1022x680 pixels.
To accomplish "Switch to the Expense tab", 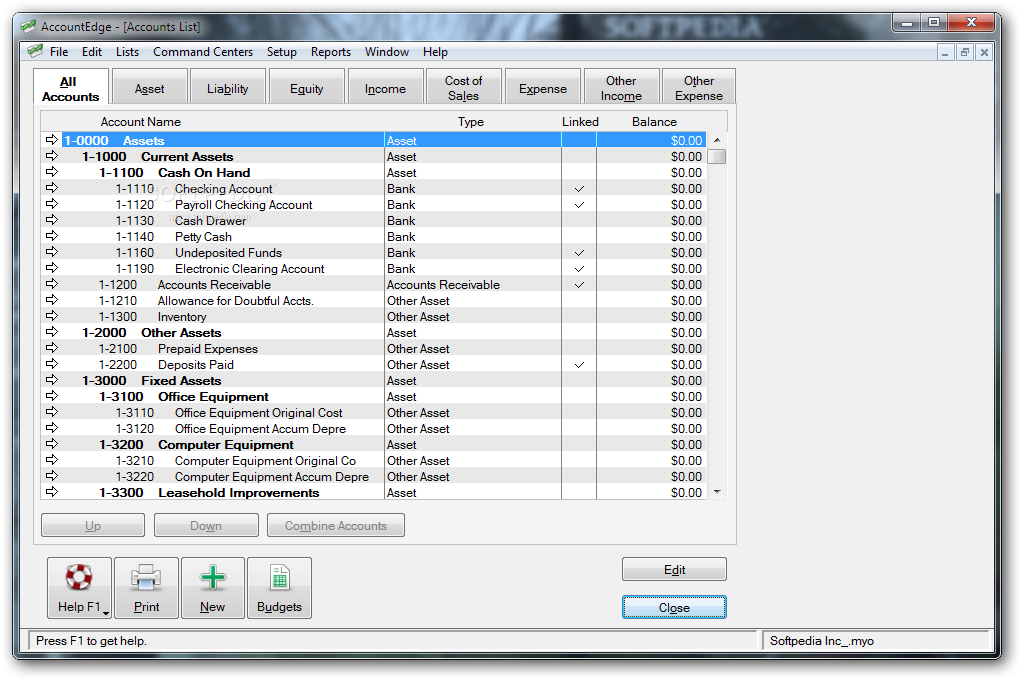I will (542, 88).
